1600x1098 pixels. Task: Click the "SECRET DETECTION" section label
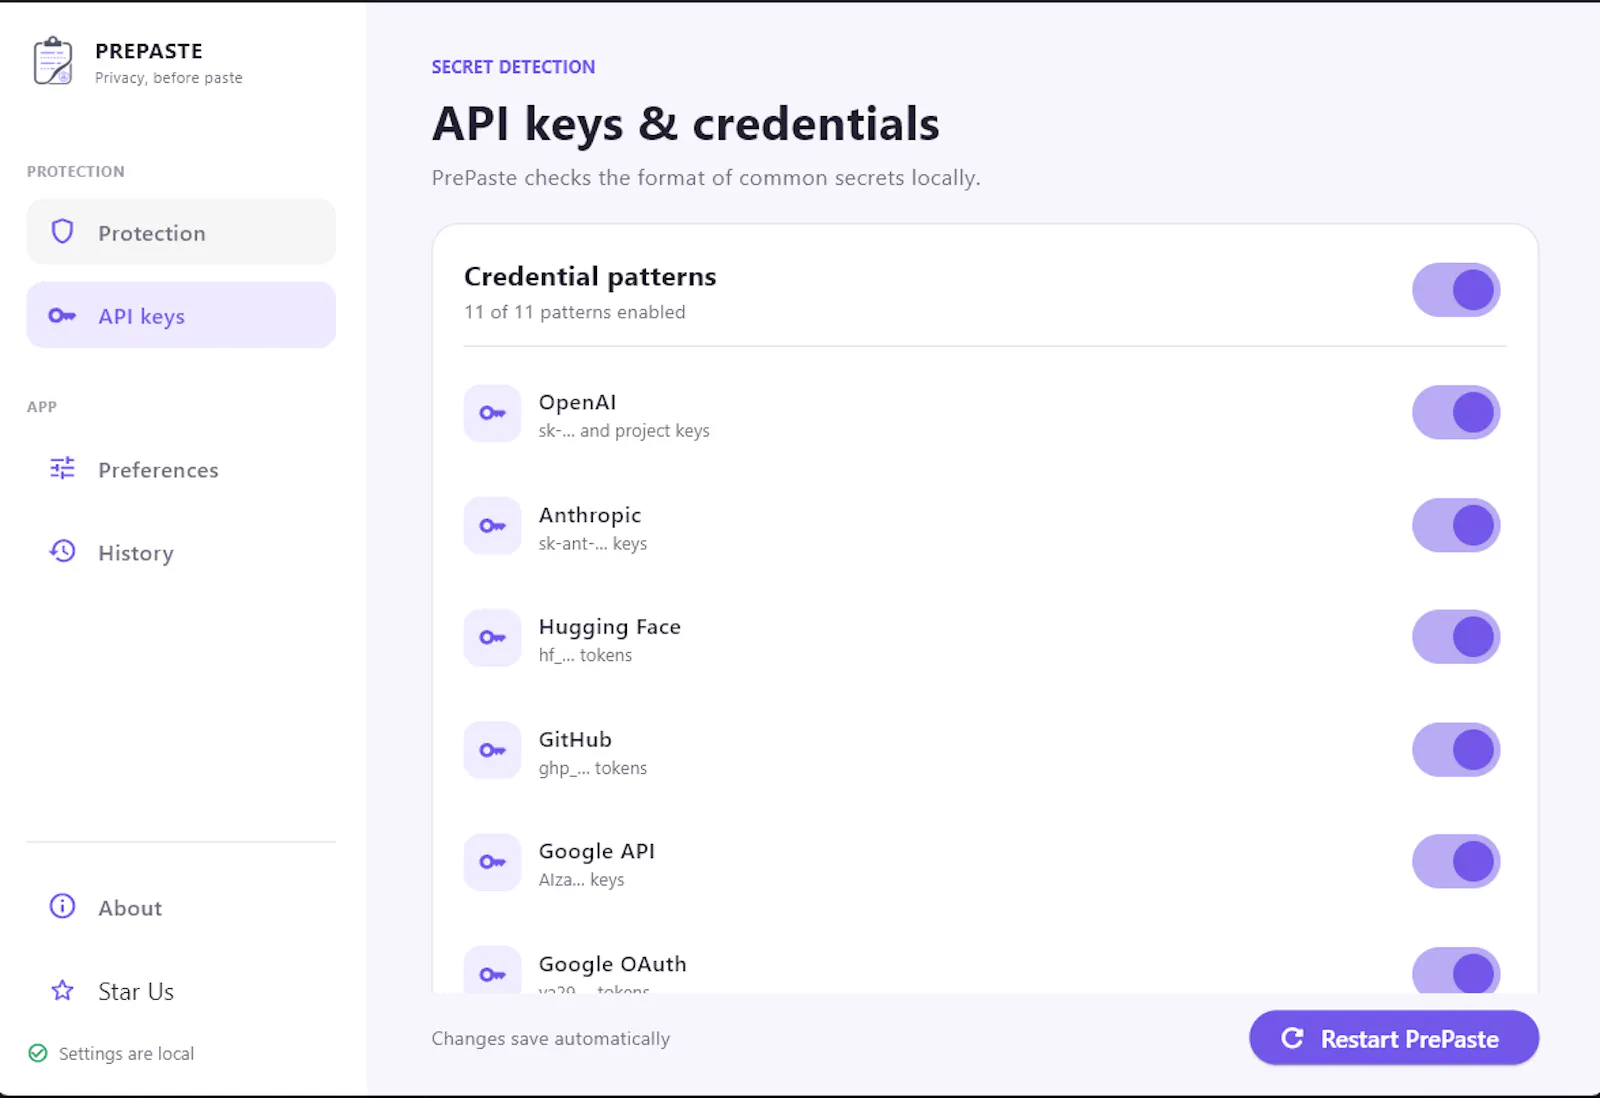pyautogui.click(x=513, y=67)
